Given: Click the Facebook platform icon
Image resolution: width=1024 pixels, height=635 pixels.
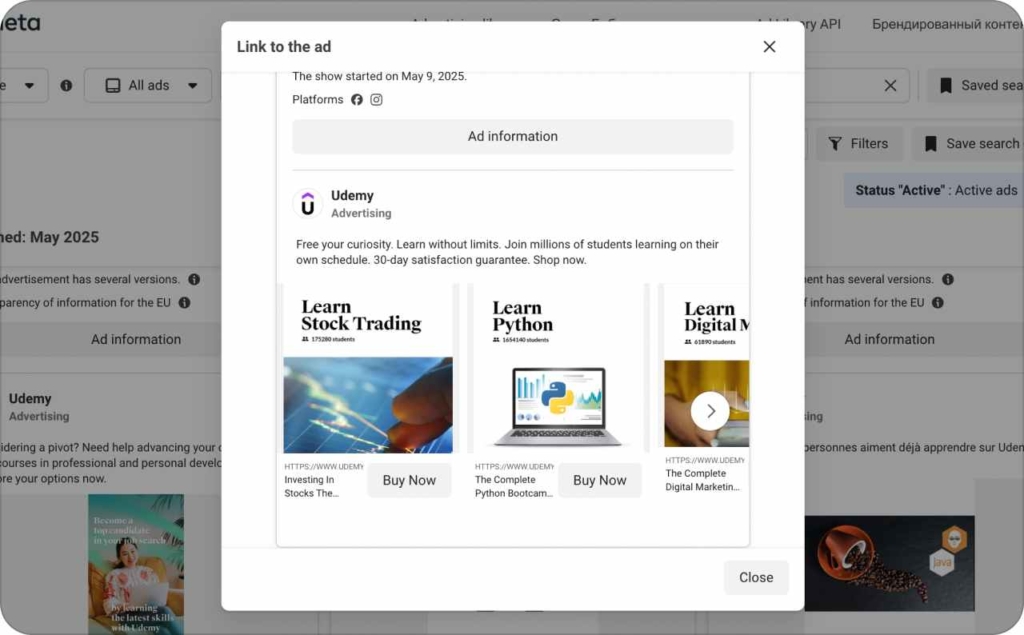Looking at the screenshot, I should [x=357, y=100].
